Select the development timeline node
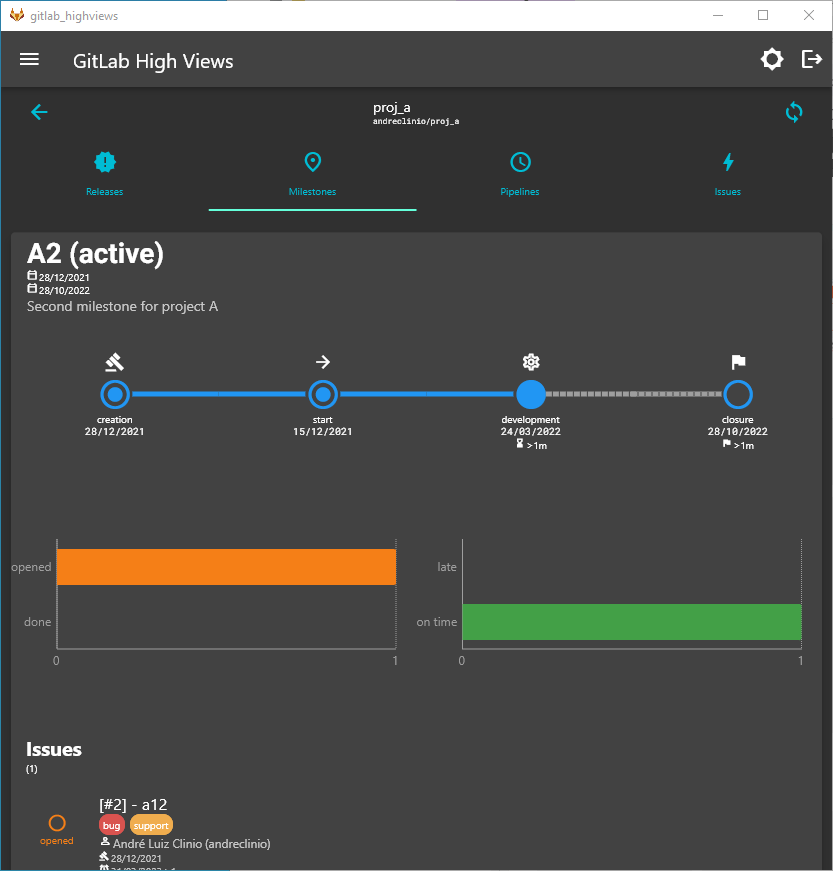The image size is (833, 871). [531, 394]
